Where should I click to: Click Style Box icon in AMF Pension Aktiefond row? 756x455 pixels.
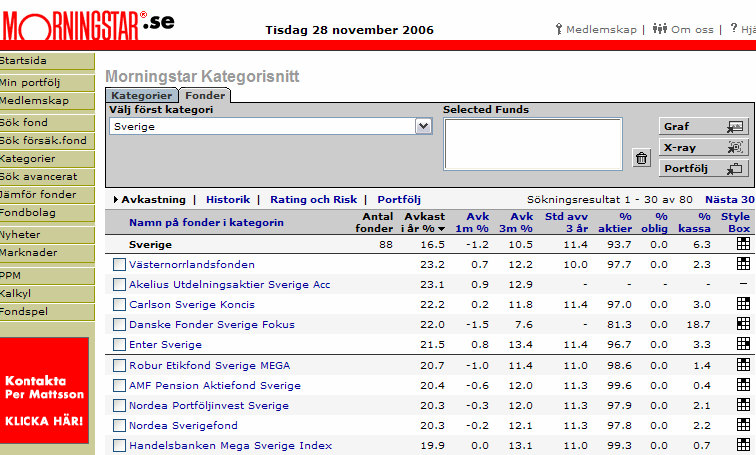pos(743,385)
